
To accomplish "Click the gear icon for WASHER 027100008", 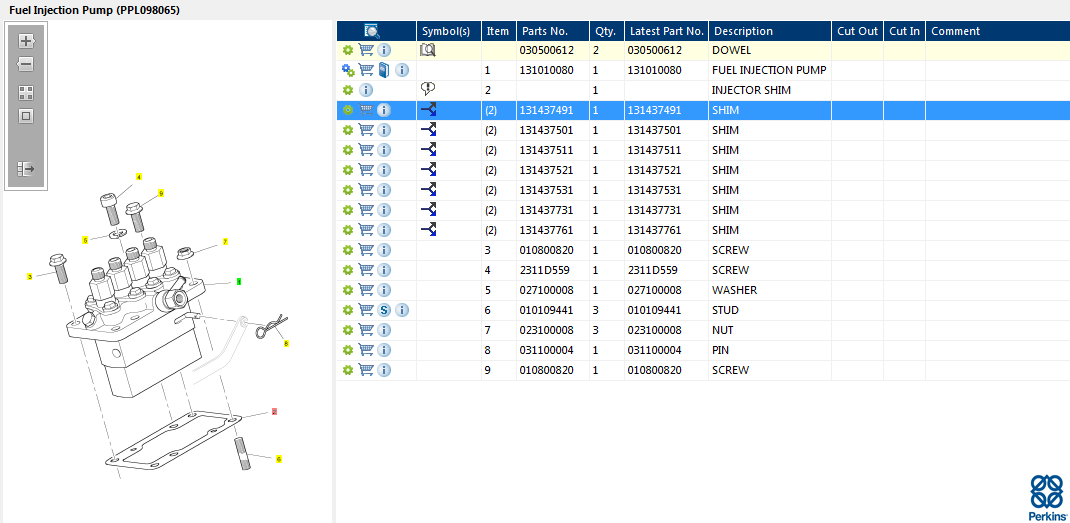I will [348, 290].
